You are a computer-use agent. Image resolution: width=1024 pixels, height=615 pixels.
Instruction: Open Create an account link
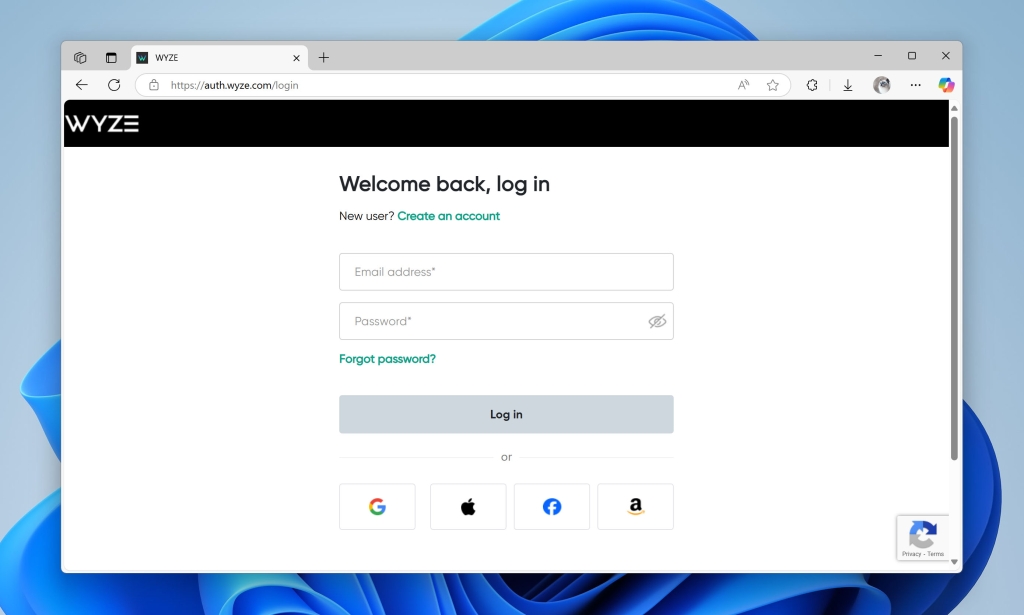[449, 216]
